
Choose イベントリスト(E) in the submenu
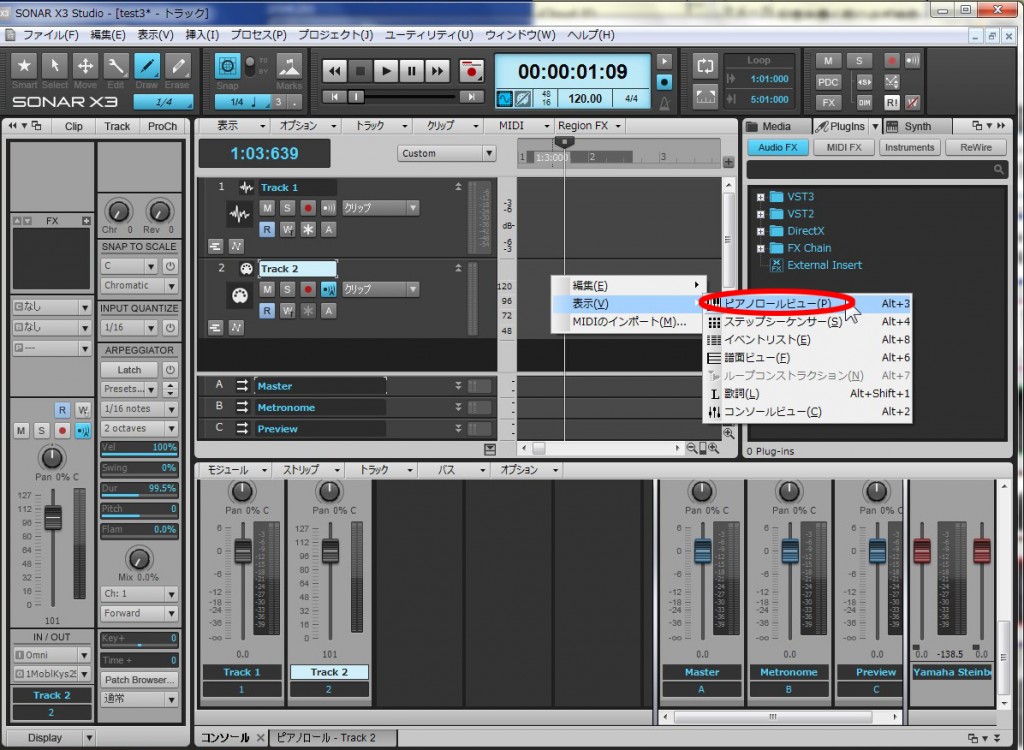click(x=807, y=340)
